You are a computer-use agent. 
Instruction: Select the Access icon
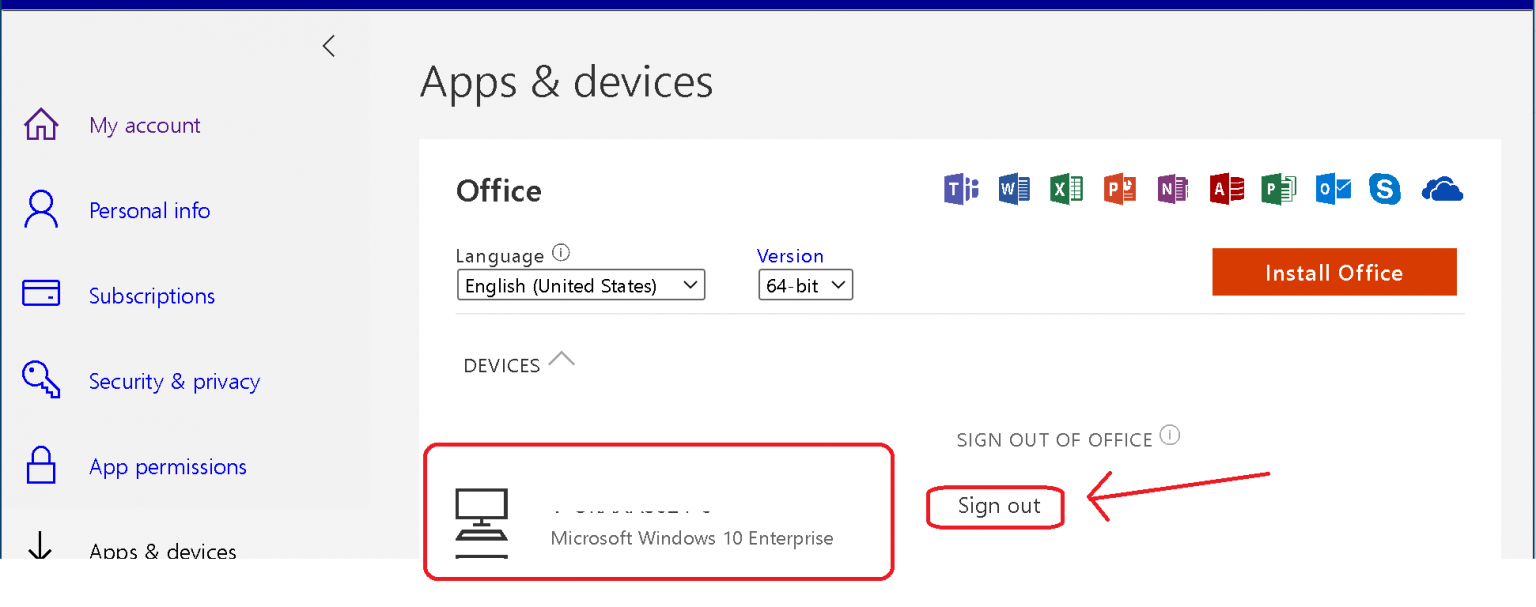[1226, 189]
